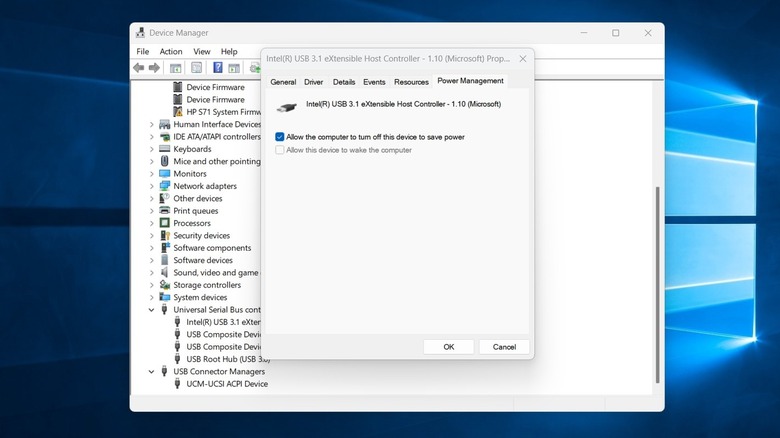Expand the System devices node
The width and height of the screenshot is (780, 438).
(152, 297)
